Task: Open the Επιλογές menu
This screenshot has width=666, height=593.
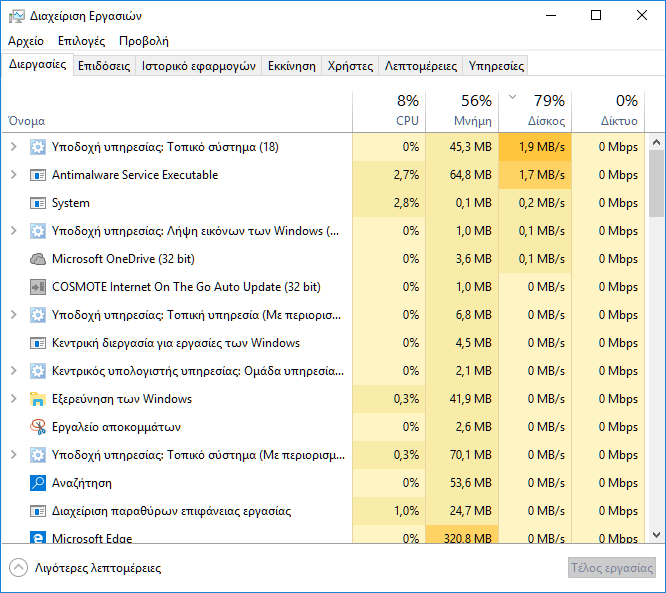Action: [x=81, y=41]
